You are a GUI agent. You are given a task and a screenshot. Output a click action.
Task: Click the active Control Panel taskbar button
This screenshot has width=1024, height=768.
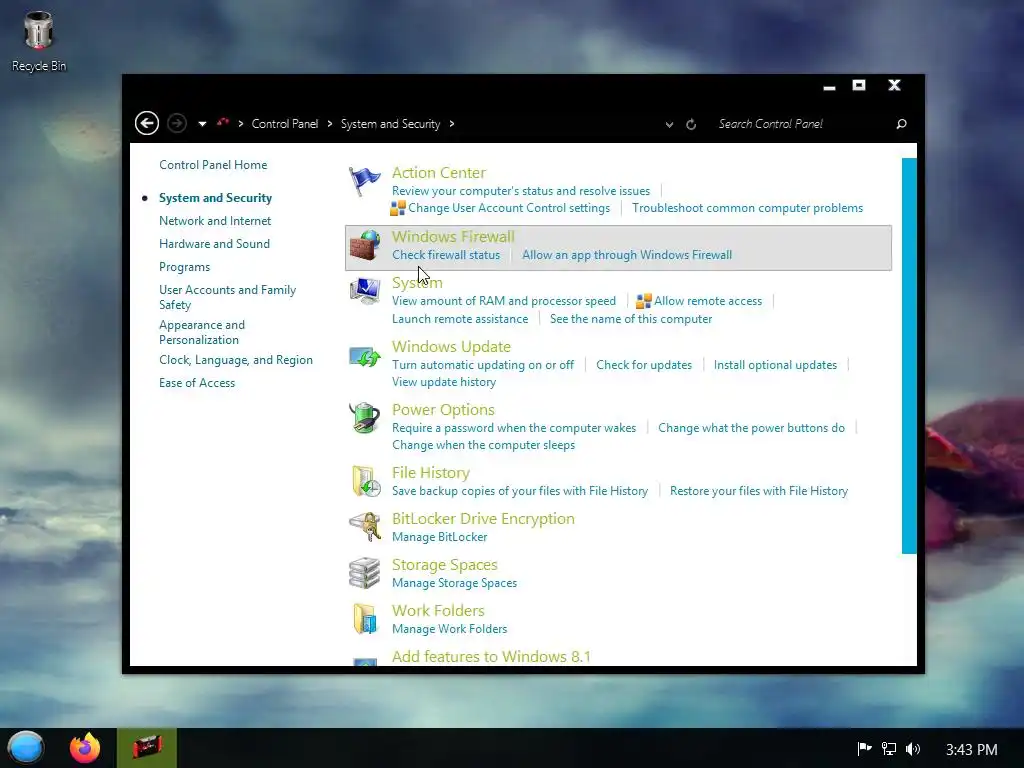(147, 748)
